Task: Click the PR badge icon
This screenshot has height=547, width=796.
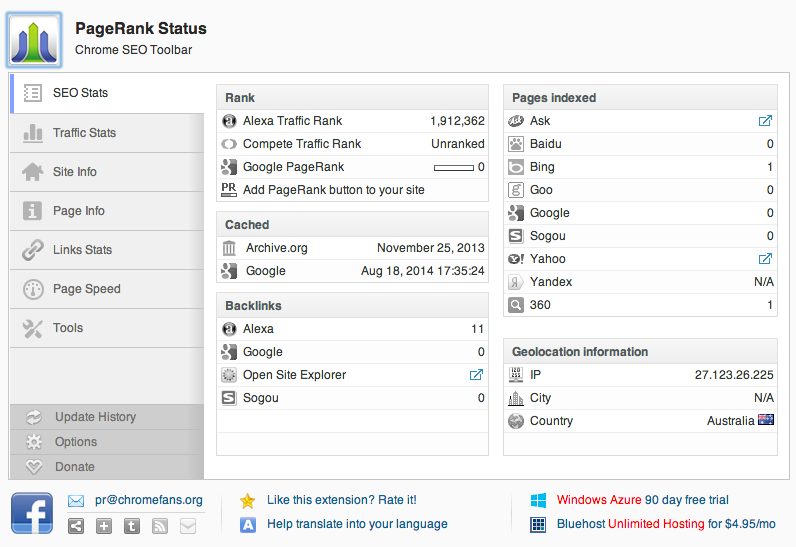Action: 229,190
